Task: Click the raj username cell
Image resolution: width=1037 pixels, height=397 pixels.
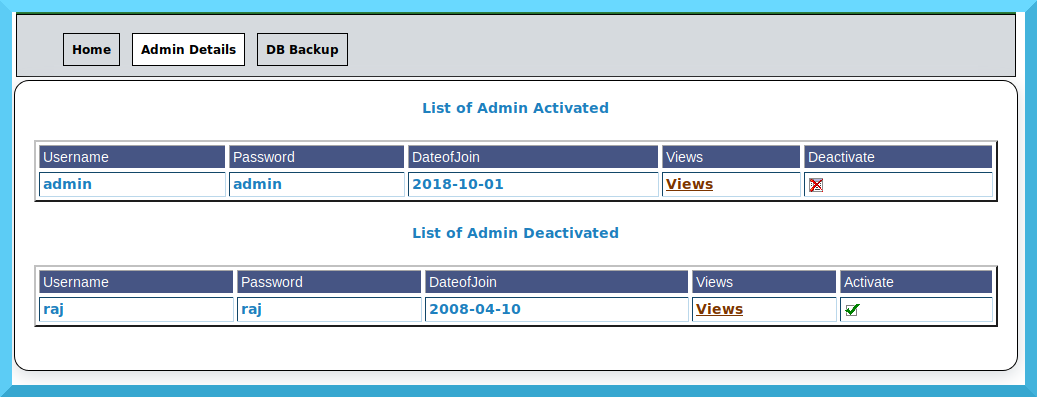Action: click(x=136, y=310)
